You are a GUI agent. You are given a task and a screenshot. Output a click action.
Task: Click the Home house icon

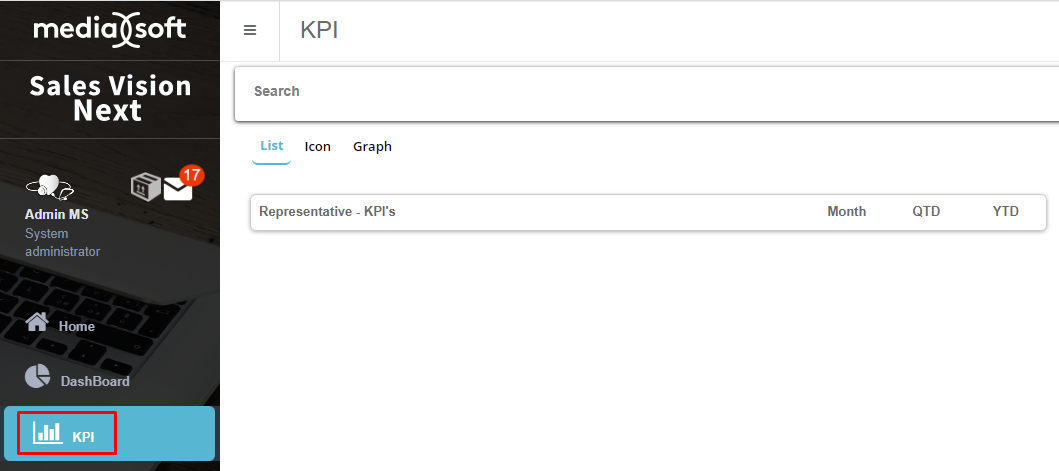37,322
